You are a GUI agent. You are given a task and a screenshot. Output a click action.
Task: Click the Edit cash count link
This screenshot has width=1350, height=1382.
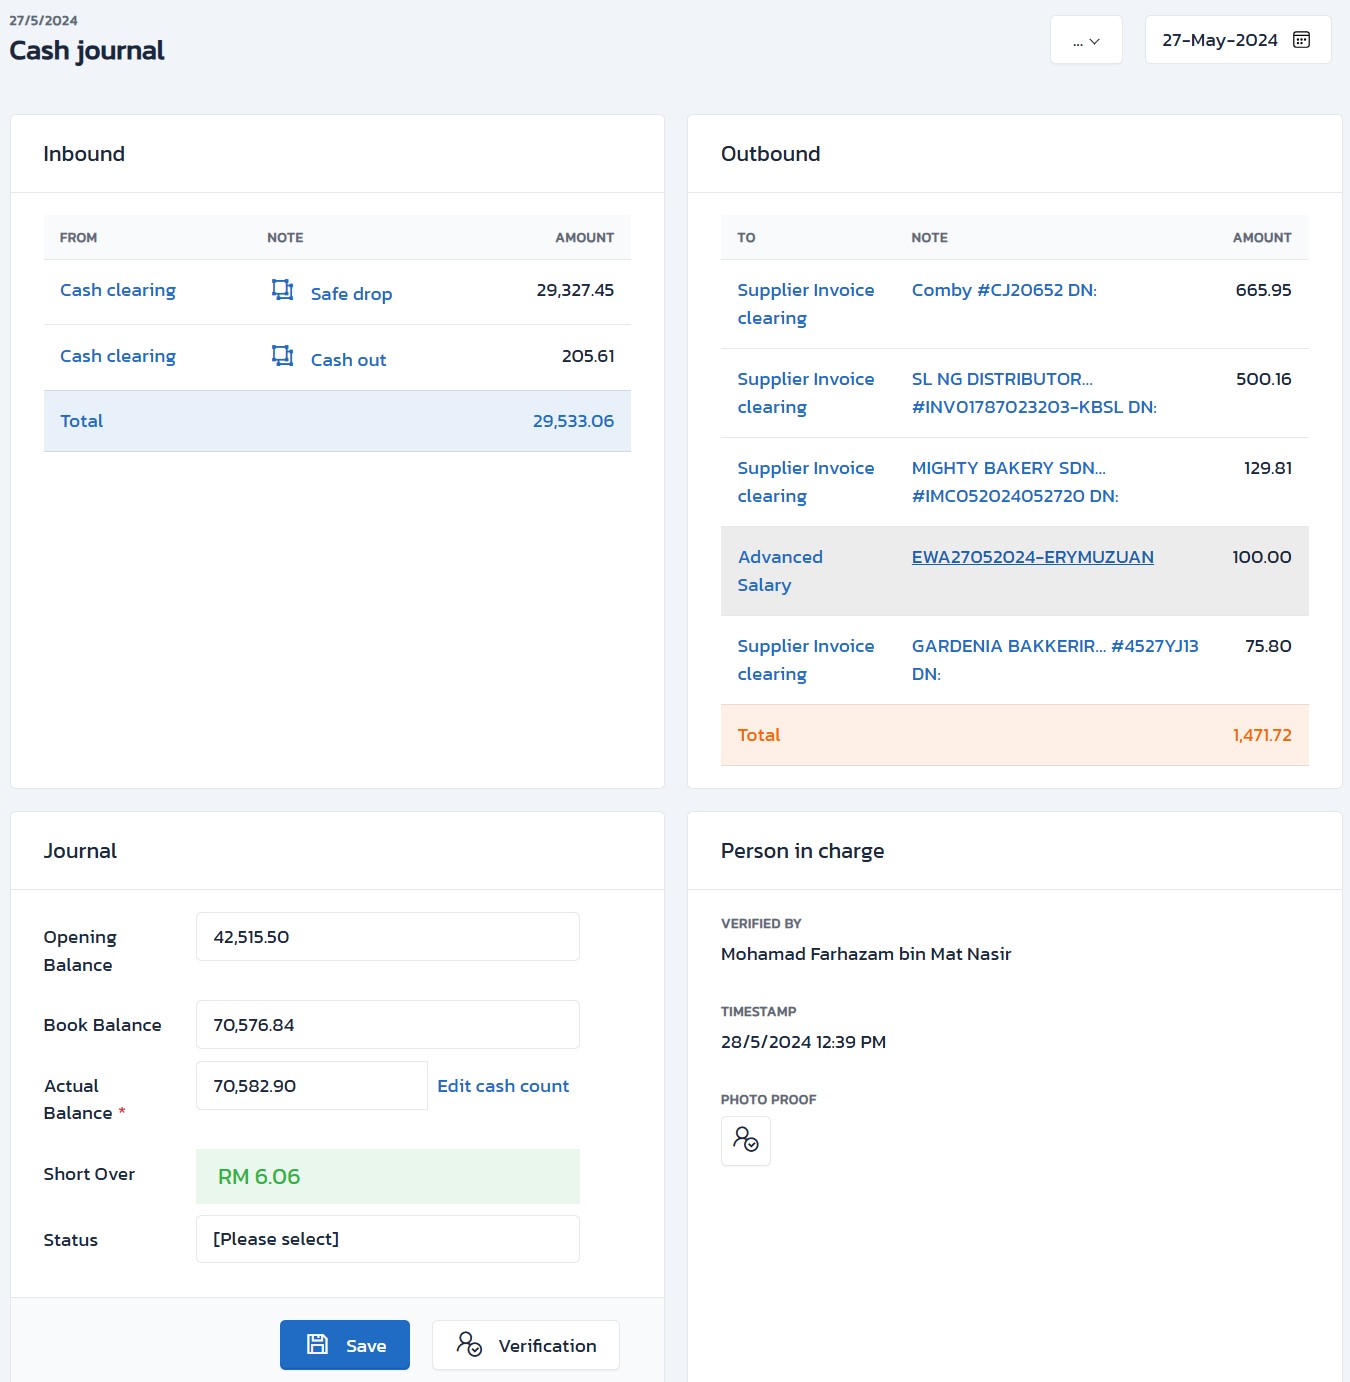502,1086
